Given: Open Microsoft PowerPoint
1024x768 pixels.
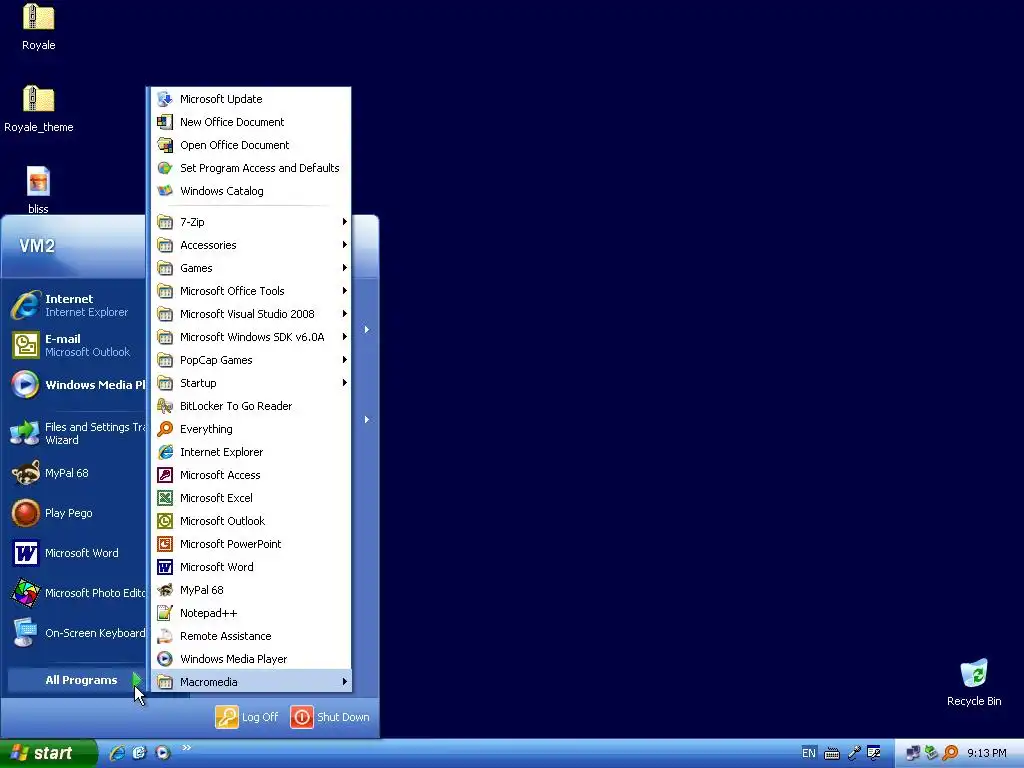Looking at the screenshot, I should (x=251, y=544).
